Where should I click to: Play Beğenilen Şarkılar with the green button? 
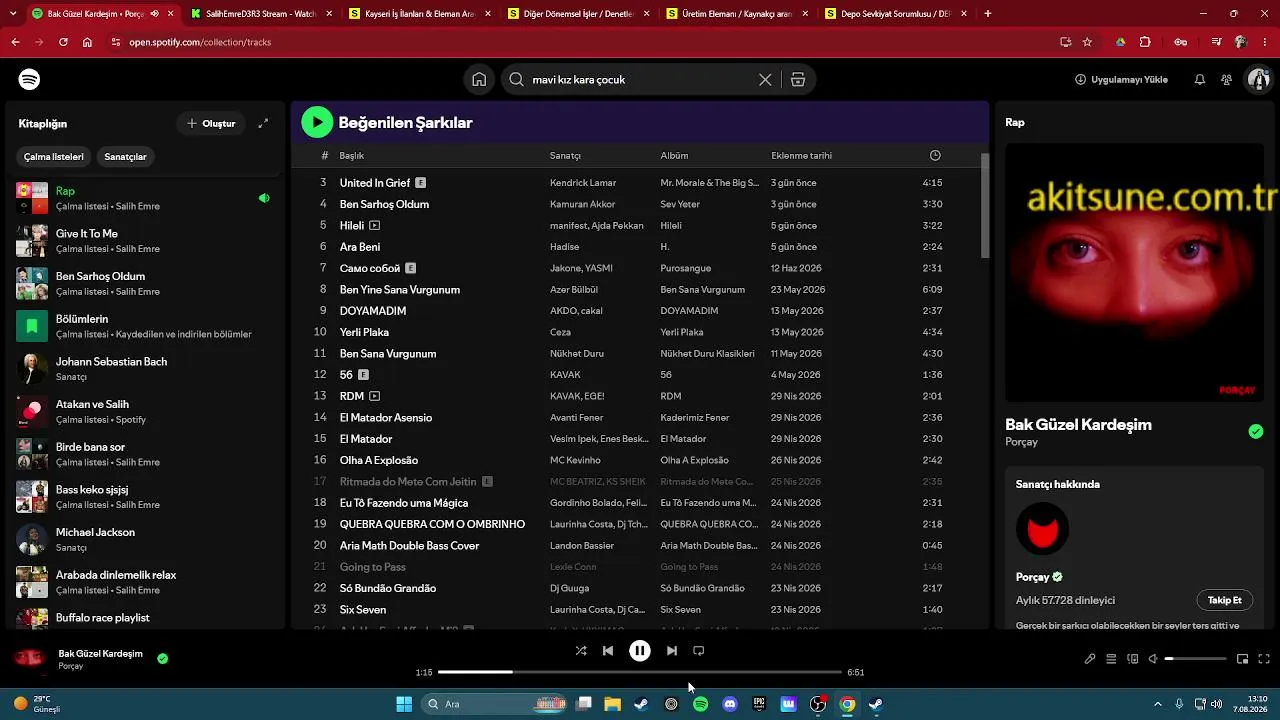tap(317, 122)
